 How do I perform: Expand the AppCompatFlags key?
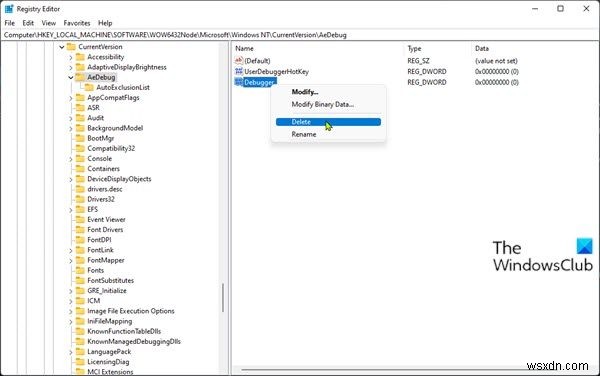tap(71, 98)
